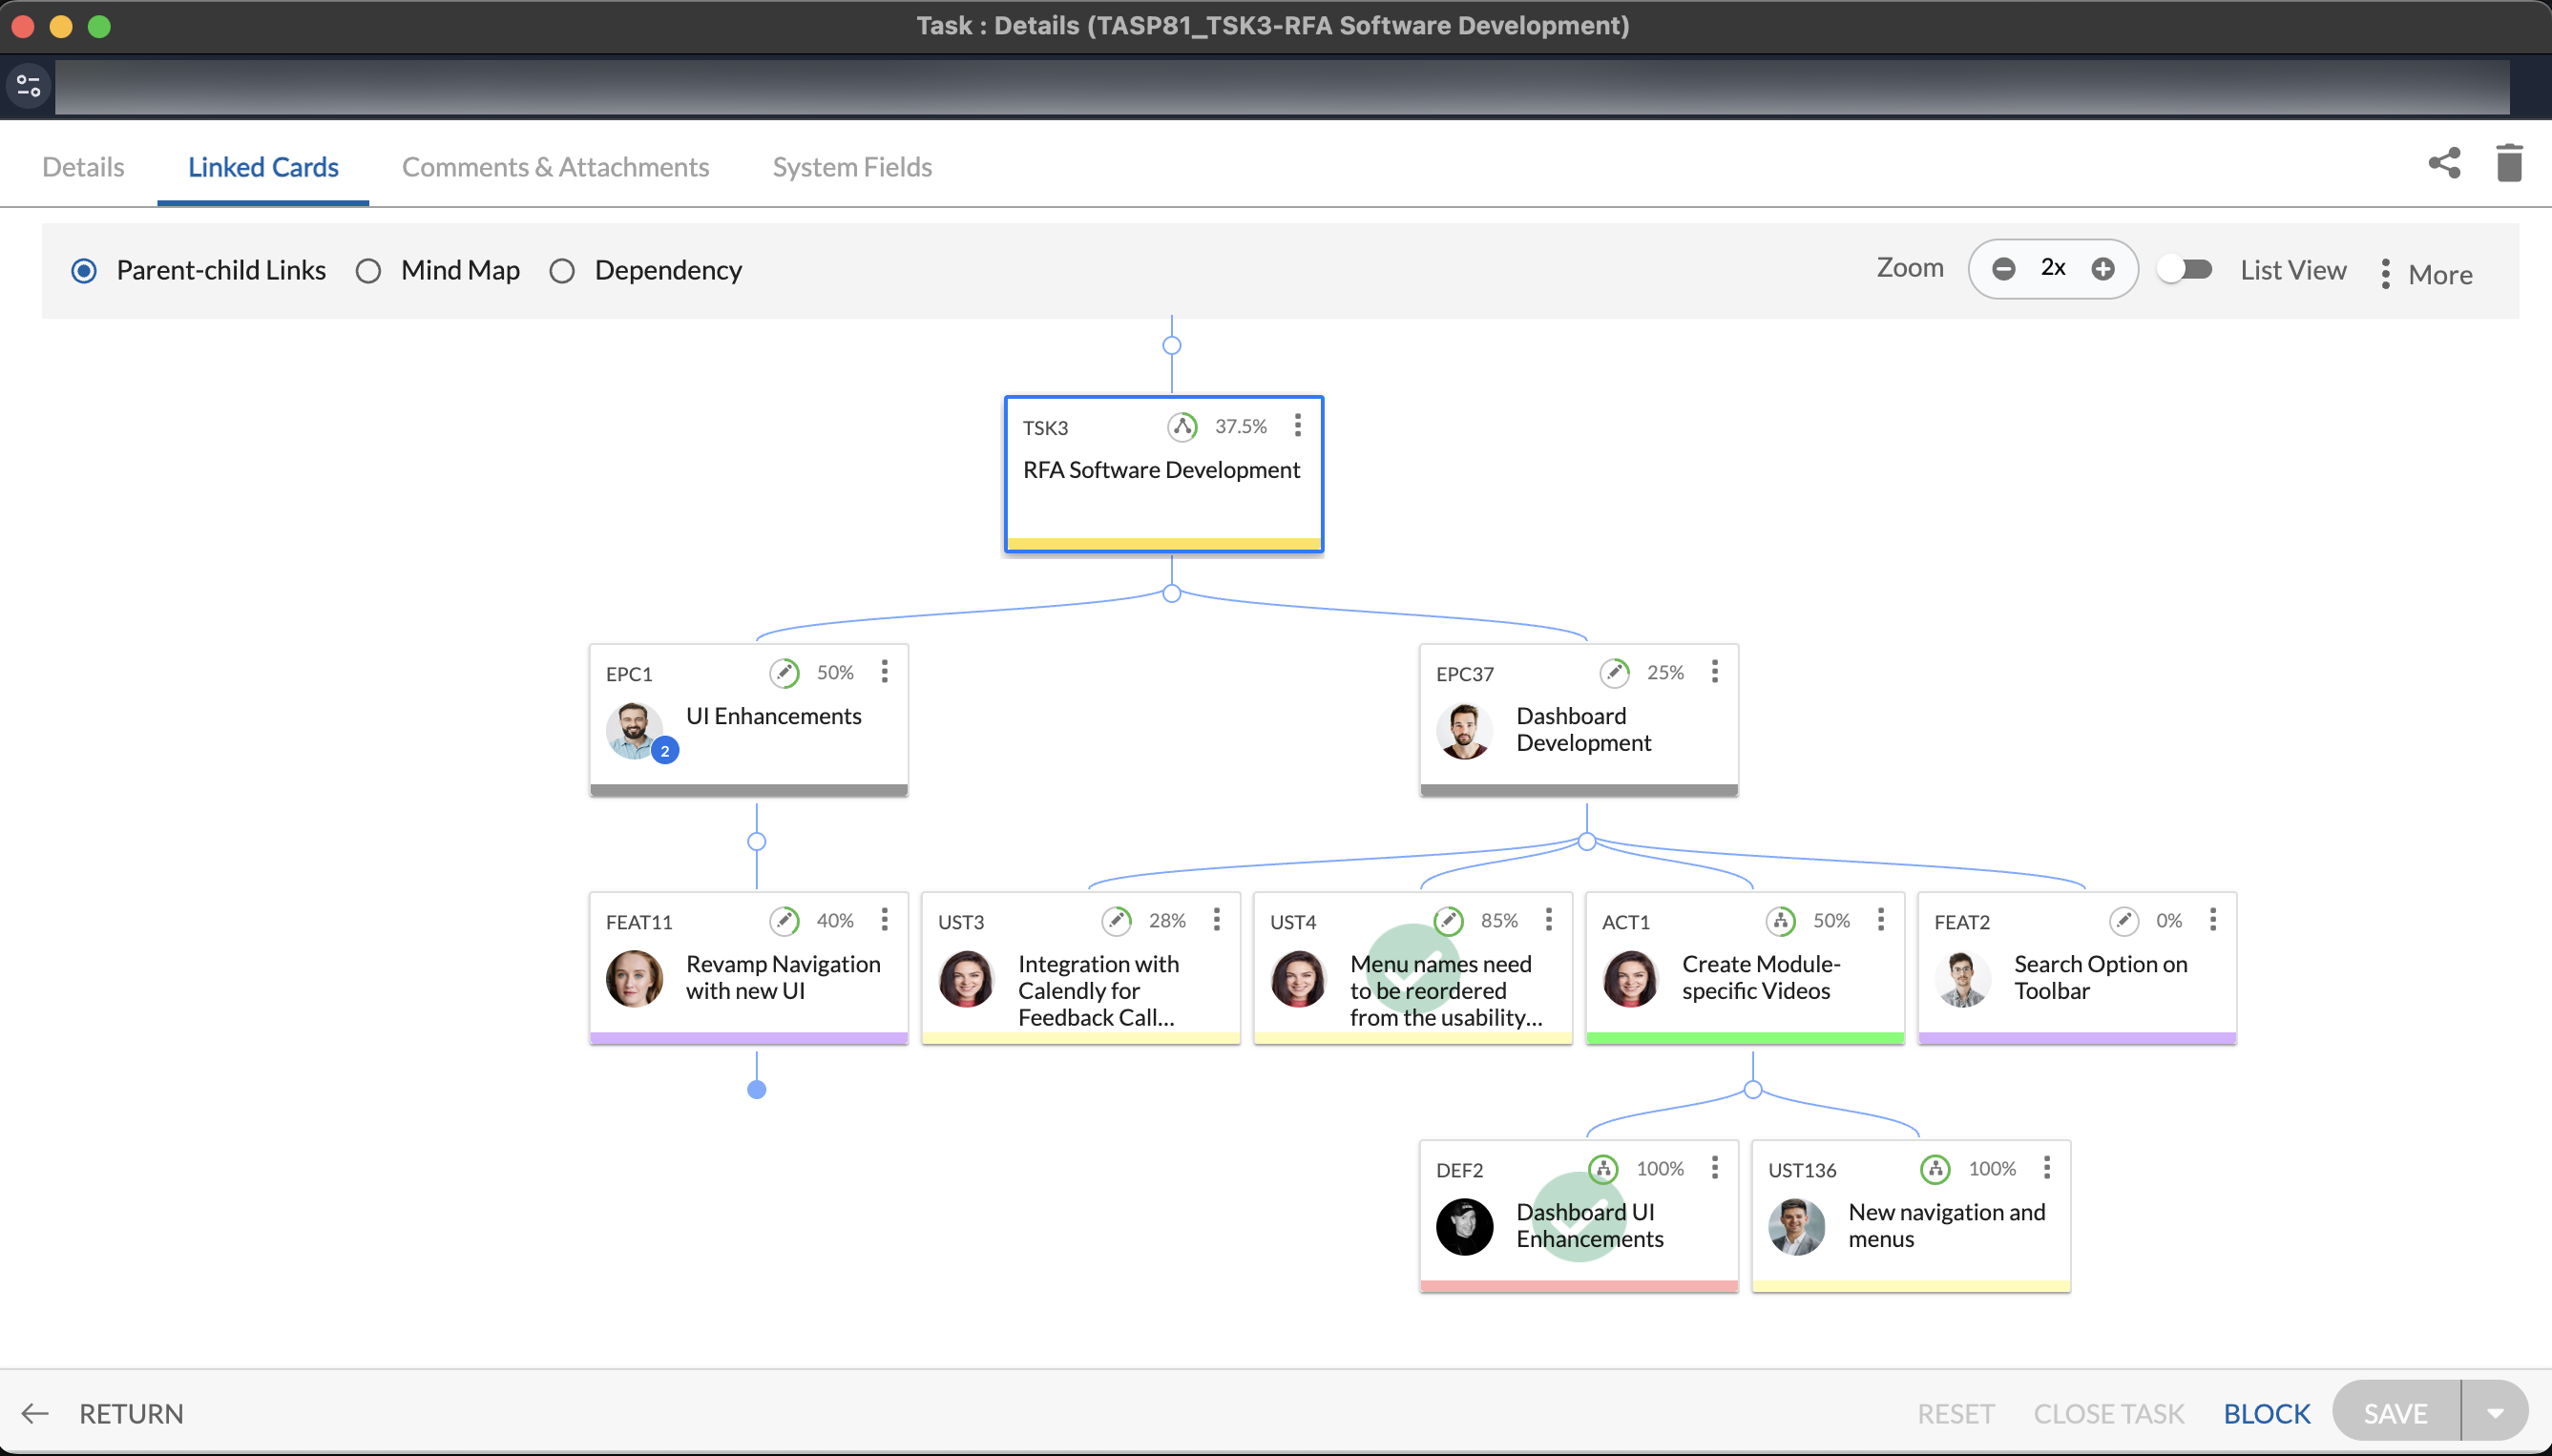
Task: Click the share icon at top right
Action: point(2444,163)
